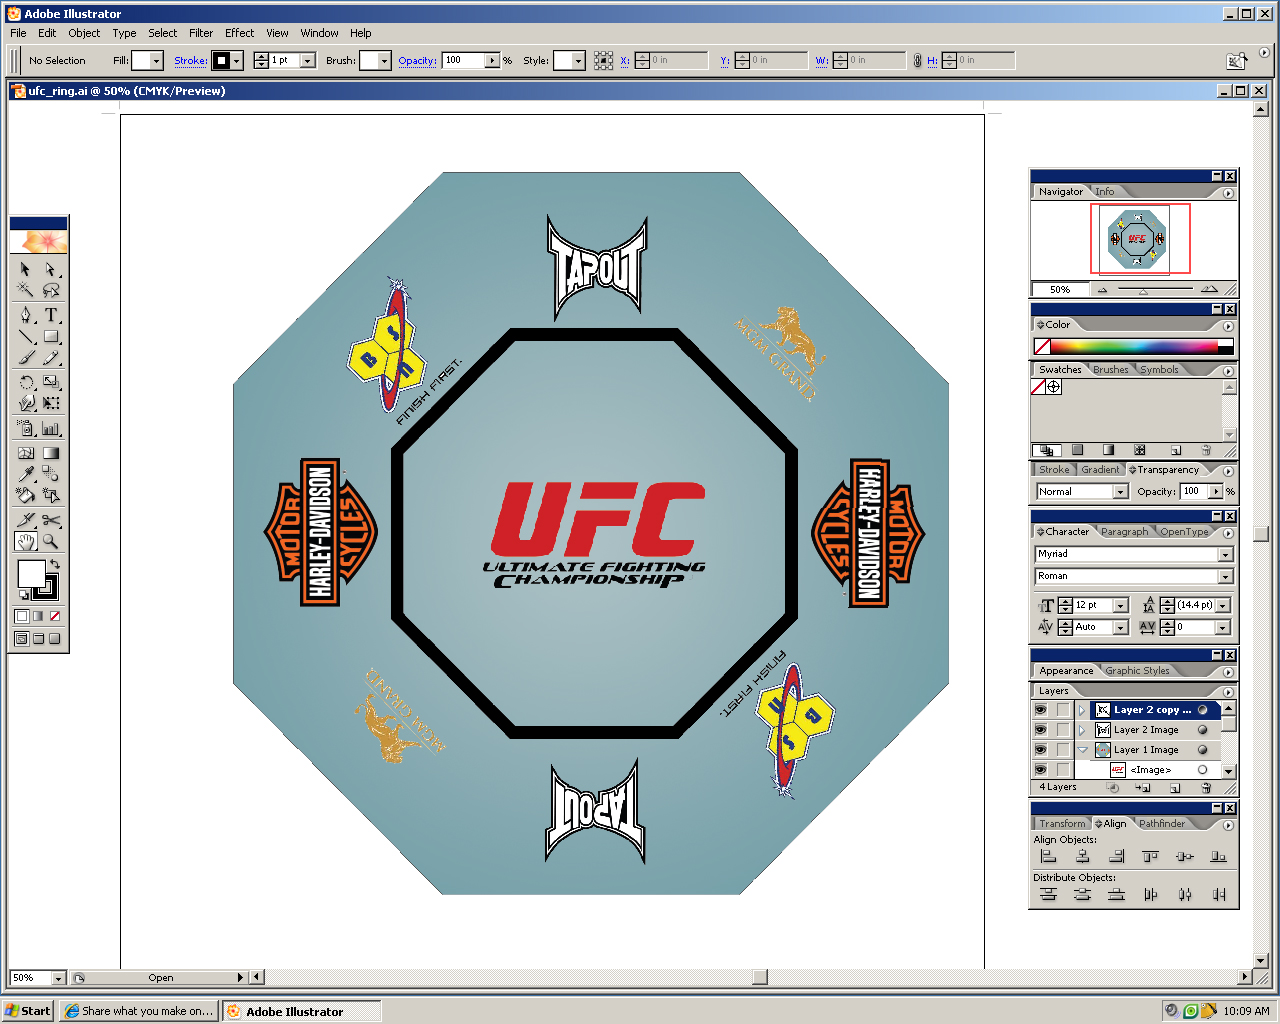This screenshot has height=1024, width=1280.
Task: Hide the <Image> sublayer eye
Action: click(1041, 770)
